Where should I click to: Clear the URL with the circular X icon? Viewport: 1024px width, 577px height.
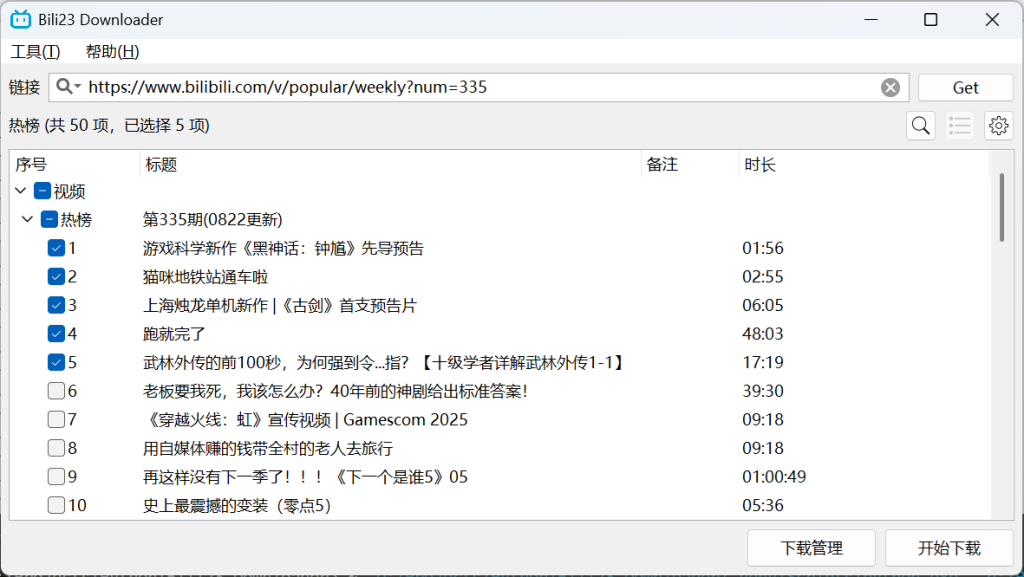(890, 87)
